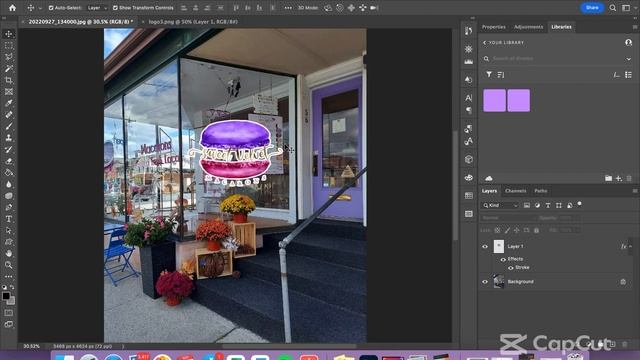This screenshot has height=360, width=640.
Task: Open Libraries panel menu
Action: 635,27
